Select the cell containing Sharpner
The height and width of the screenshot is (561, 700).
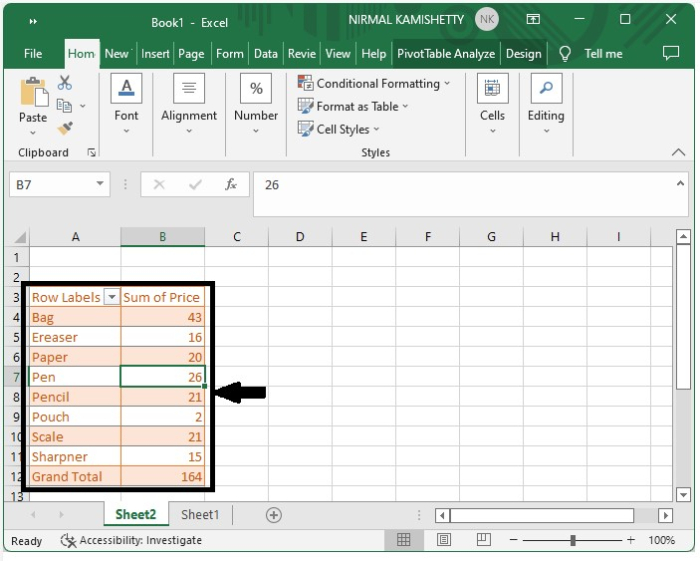click(x=75, y=457)
